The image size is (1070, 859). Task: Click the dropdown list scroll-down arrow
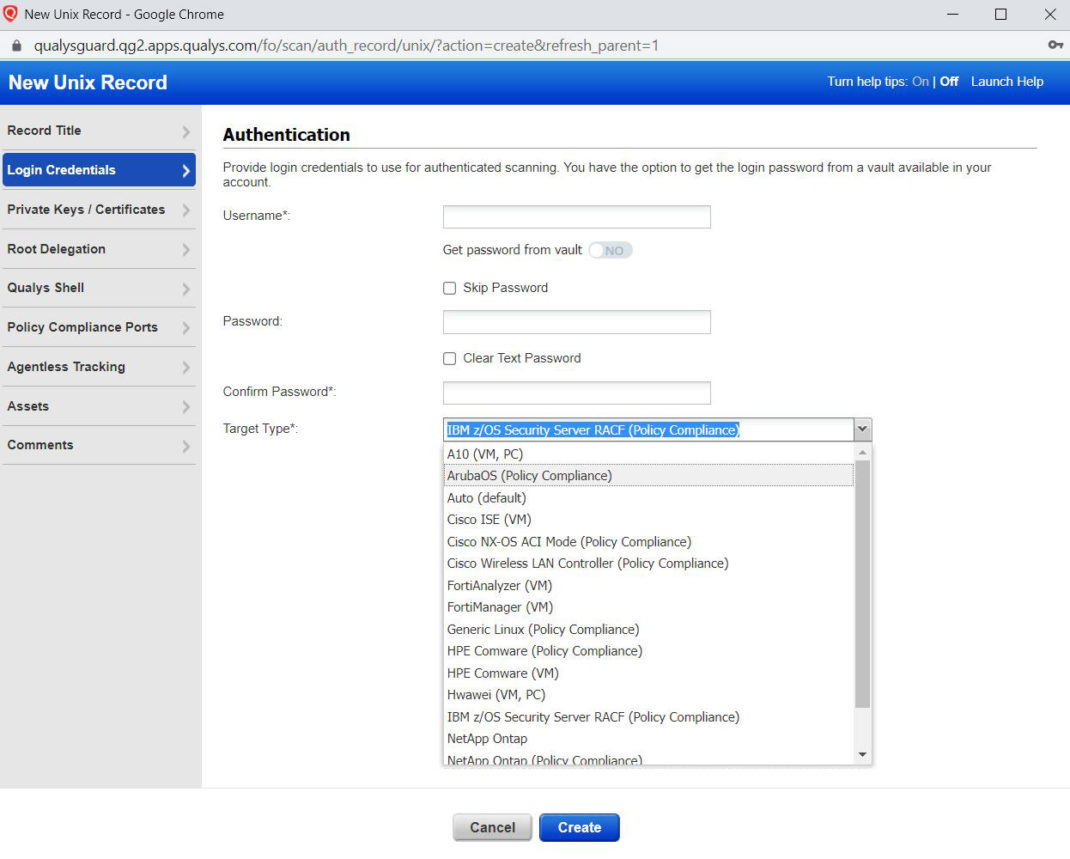point(863,755)
